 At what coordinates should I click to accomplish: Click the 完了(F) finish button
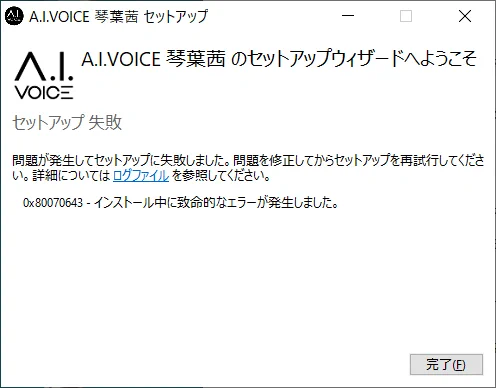tap(446, 364)
